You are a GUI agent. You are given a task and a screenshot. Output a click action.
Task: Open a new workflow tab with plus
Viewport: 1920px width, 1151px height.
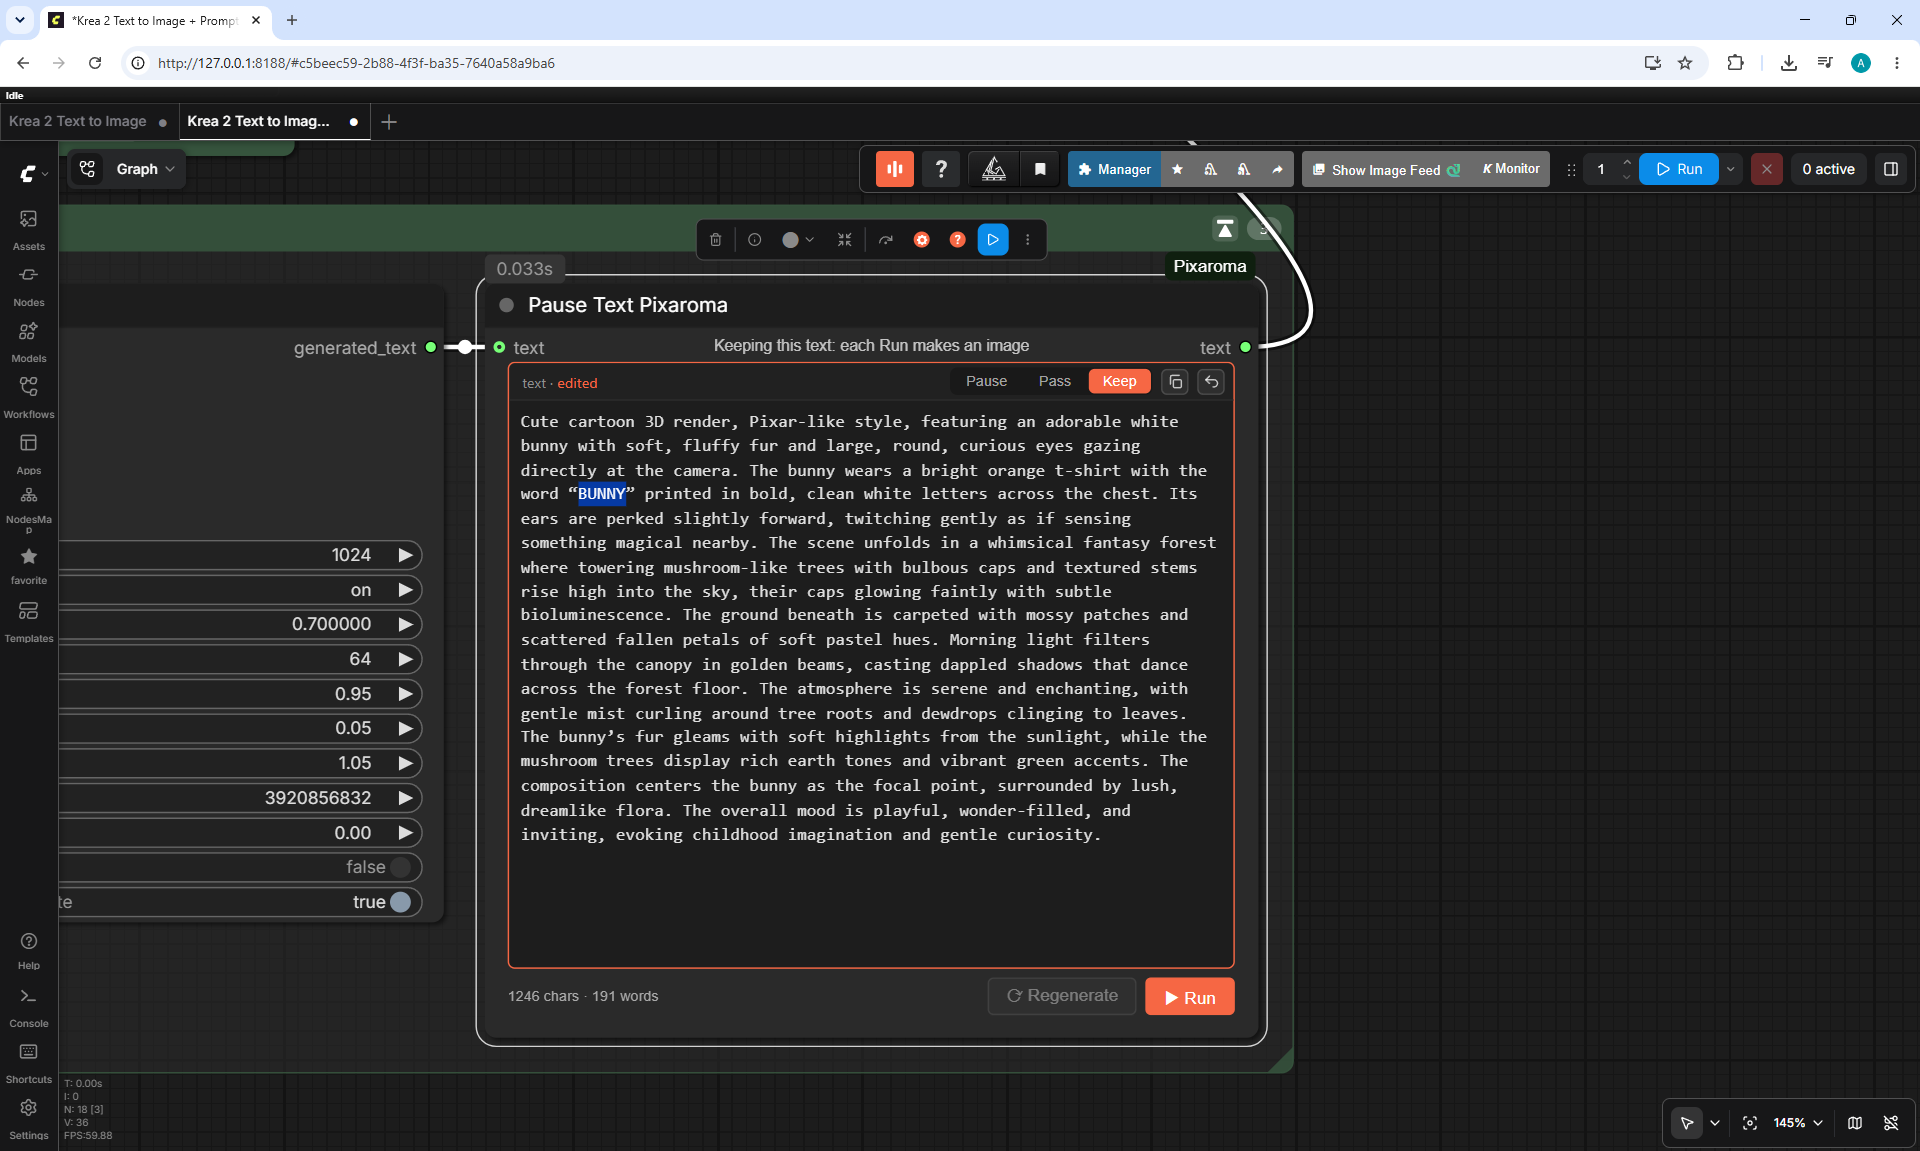tap(389, 122)
